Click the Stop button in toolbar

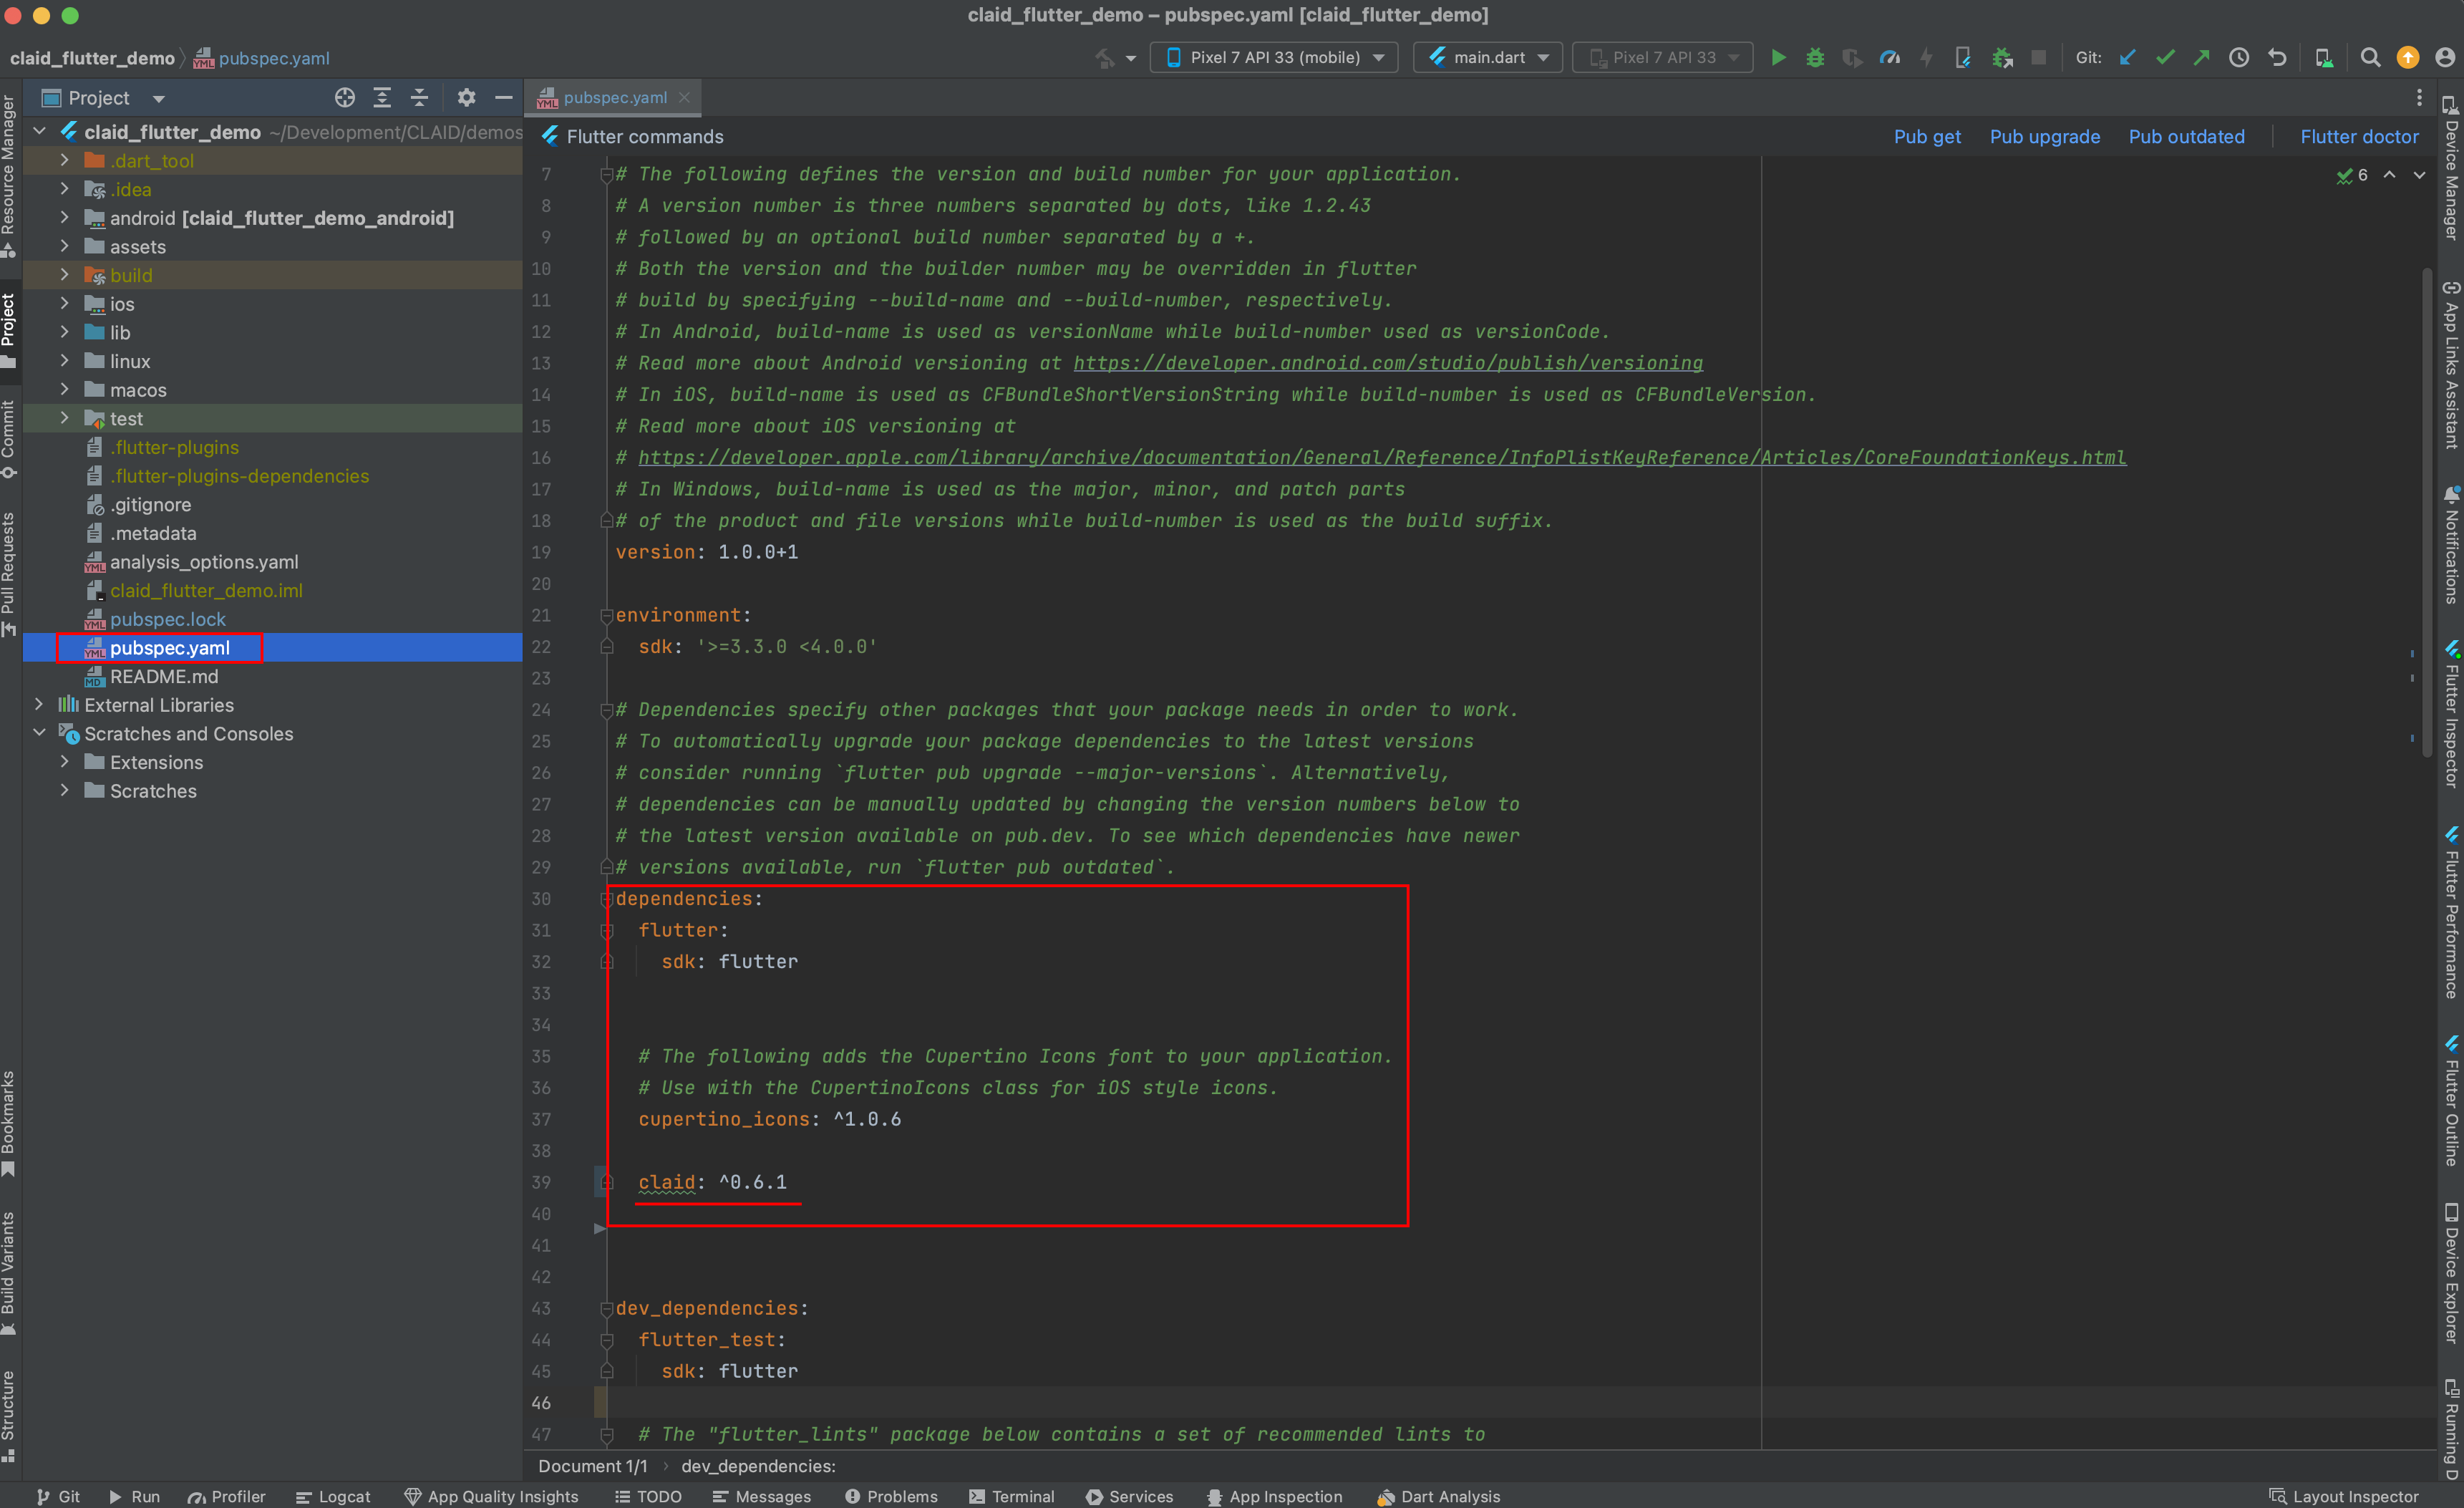[x=2039, y=57]
